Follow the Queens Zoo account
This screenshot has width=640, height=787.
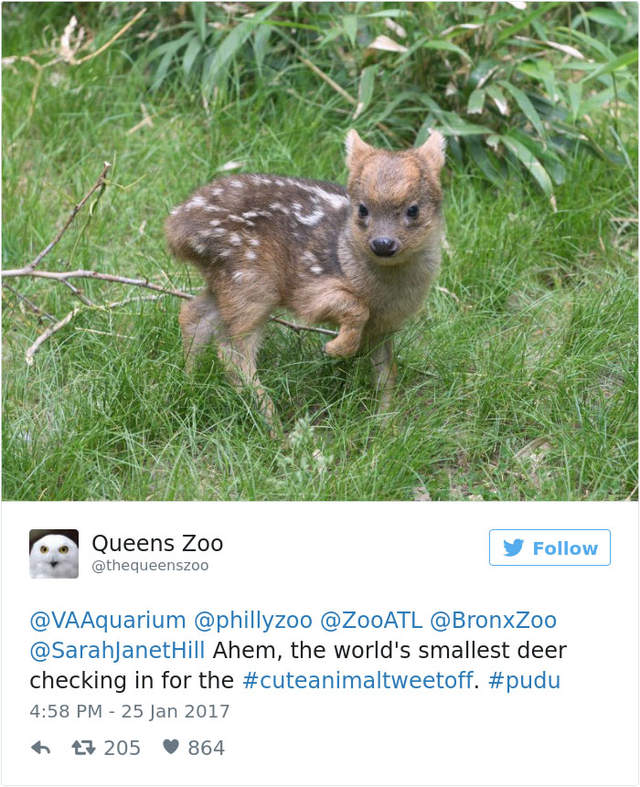[x=550, y=548]
